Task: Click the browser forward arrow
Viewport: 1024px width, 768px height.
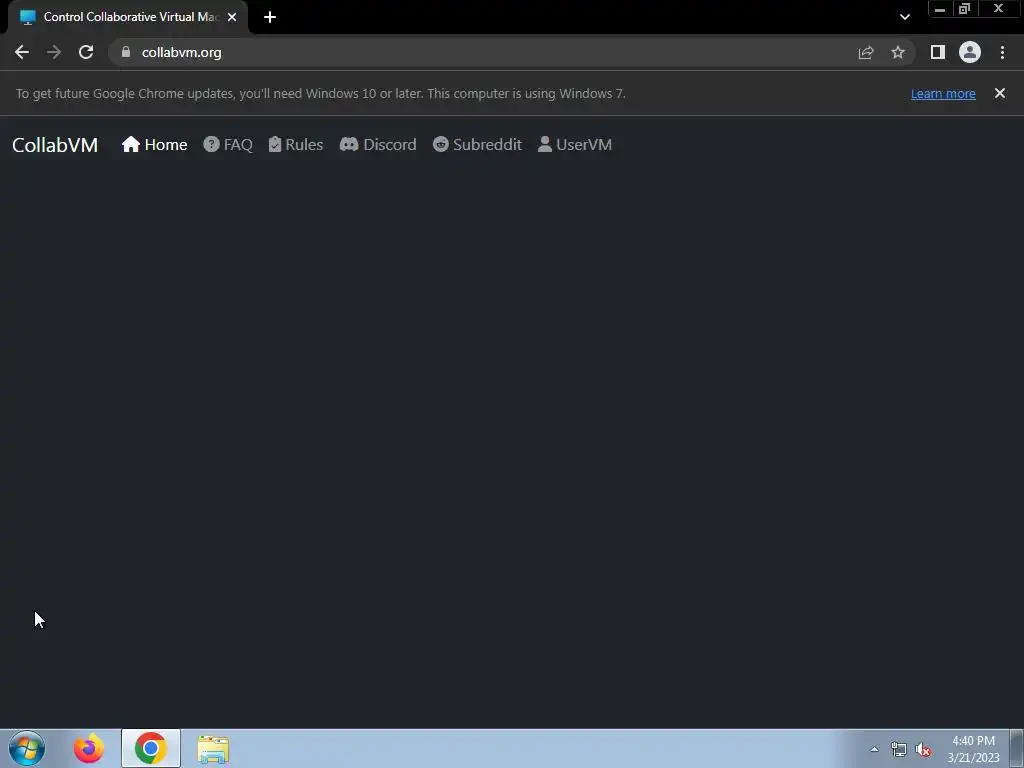Action: pyautogui.click(x=54, y=52)
